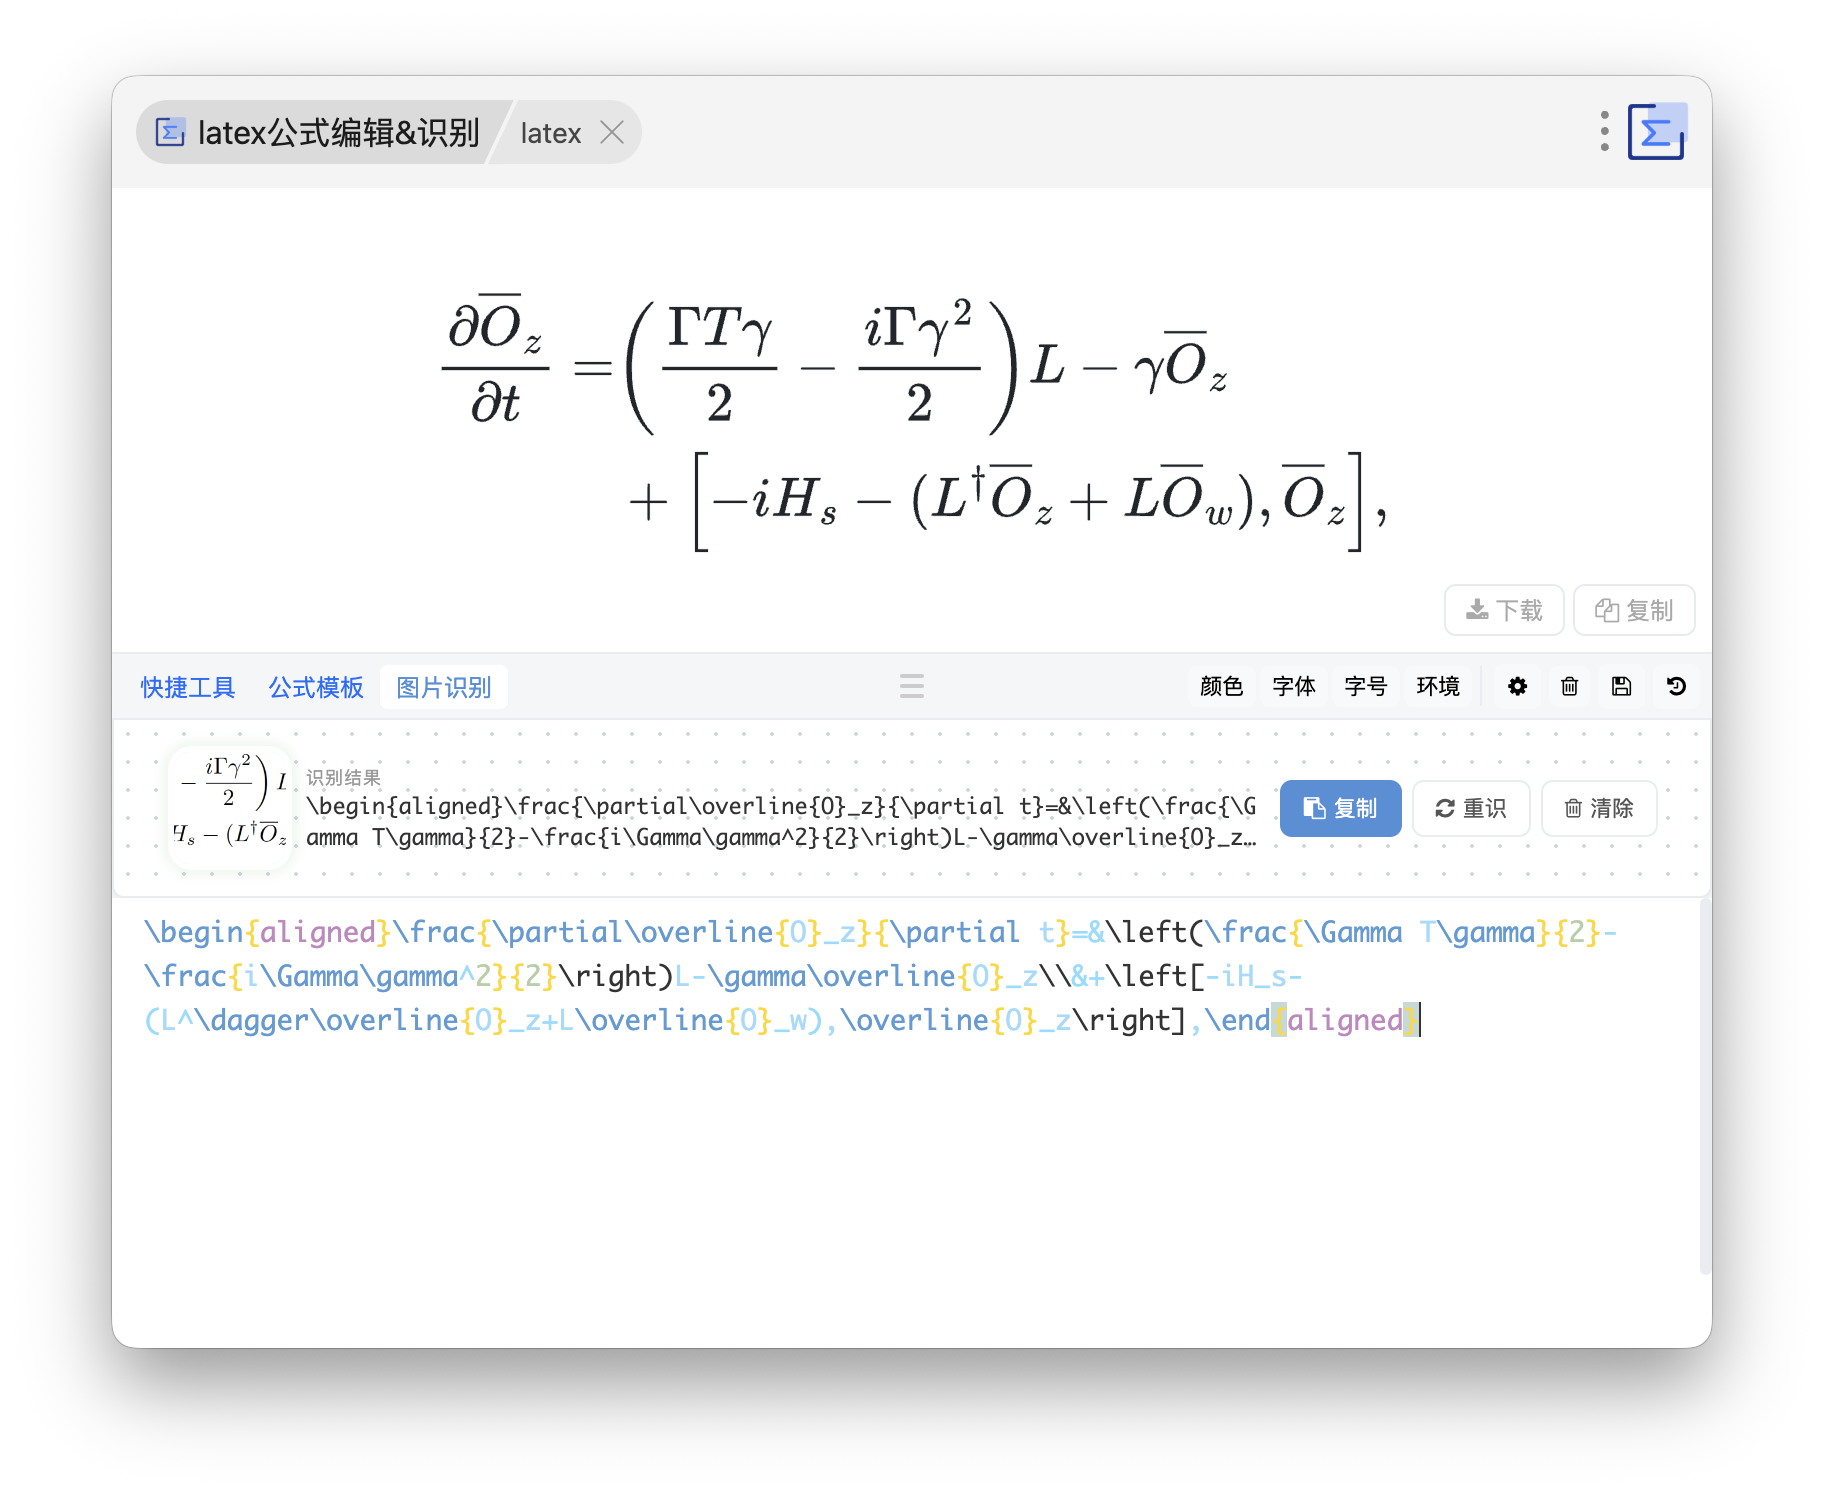Screen dimensions: 1824x1496
Task: Open the 快捷工具 tab
Action: (188, 687)
